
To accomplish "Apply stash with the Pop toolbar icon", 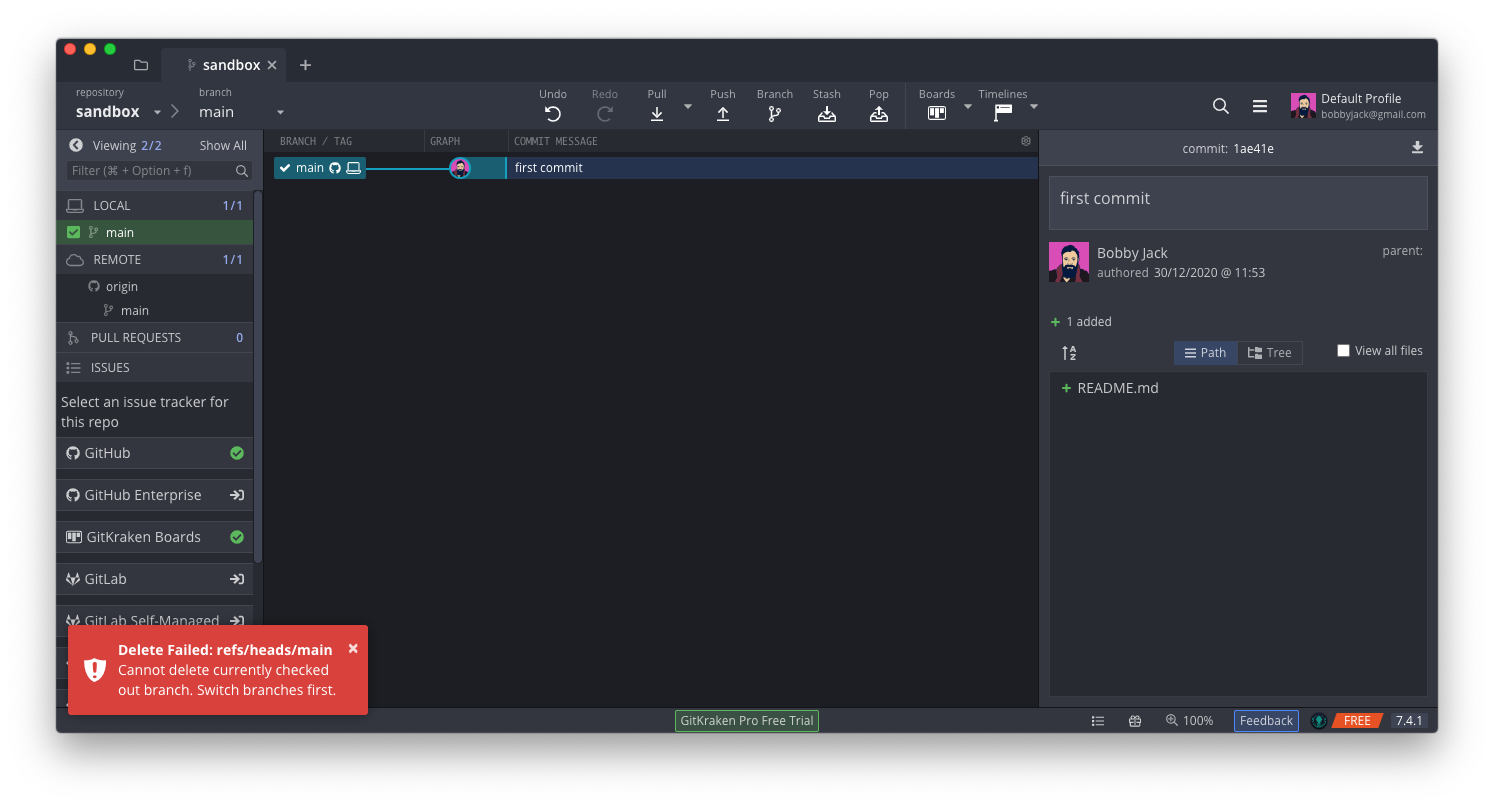I will (878, 113).
